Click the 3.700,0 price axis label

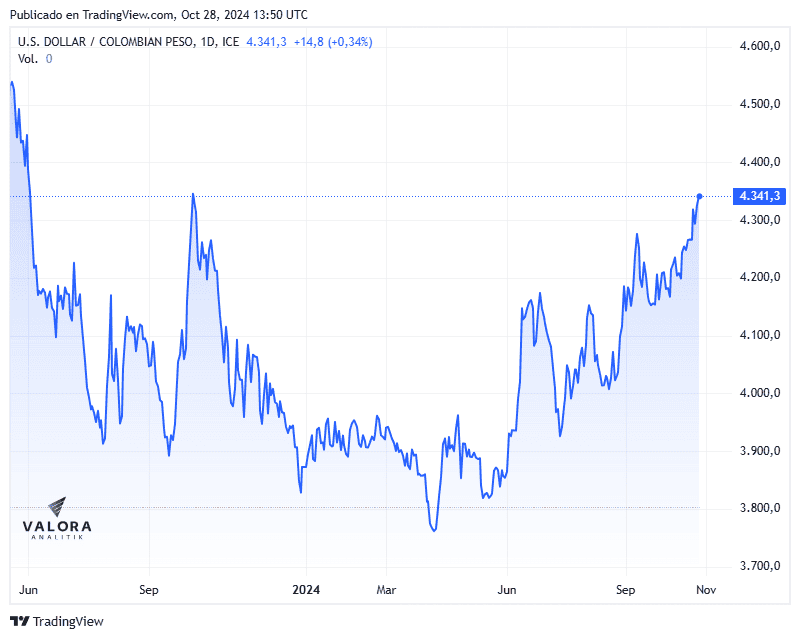[x=760, y=566]
